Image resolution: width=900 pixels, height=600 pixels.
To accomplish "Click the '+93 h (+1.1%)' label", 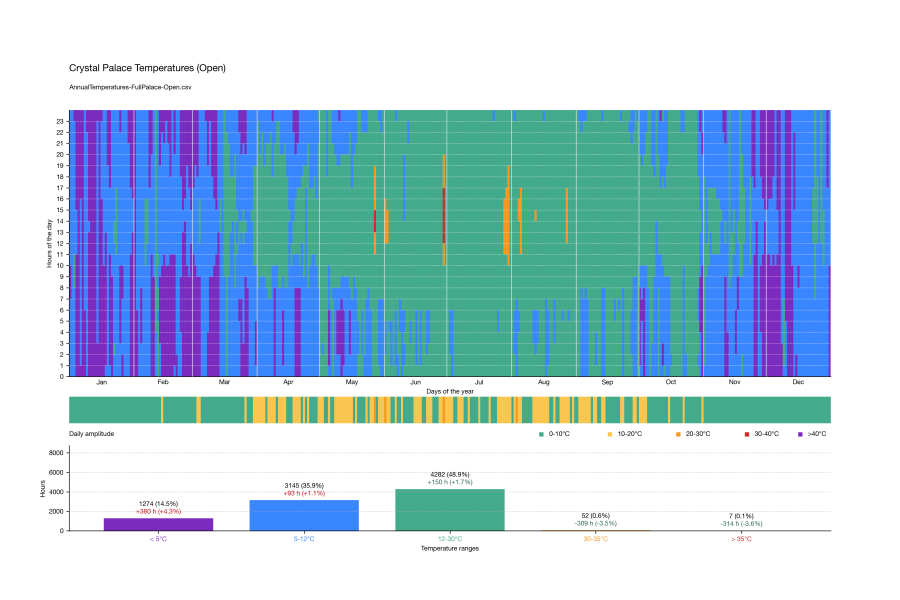I will tap(304, 493).
